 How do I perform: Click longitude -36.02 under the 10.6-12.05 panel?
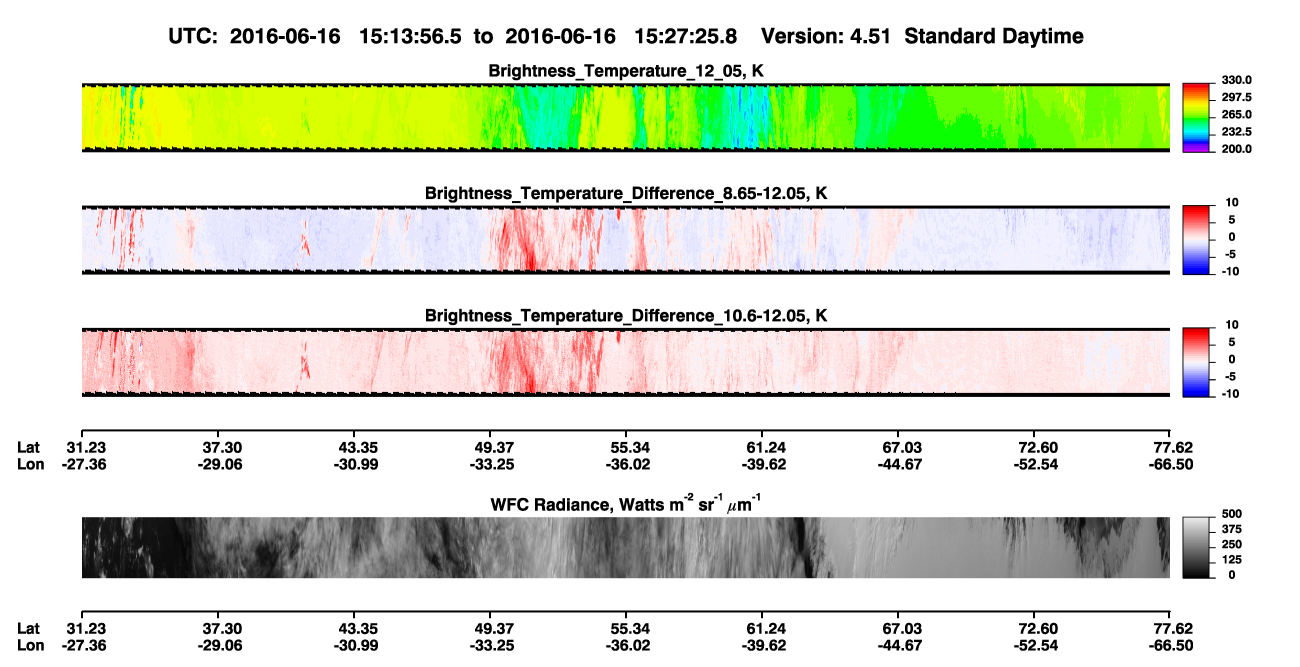(626, 464)
